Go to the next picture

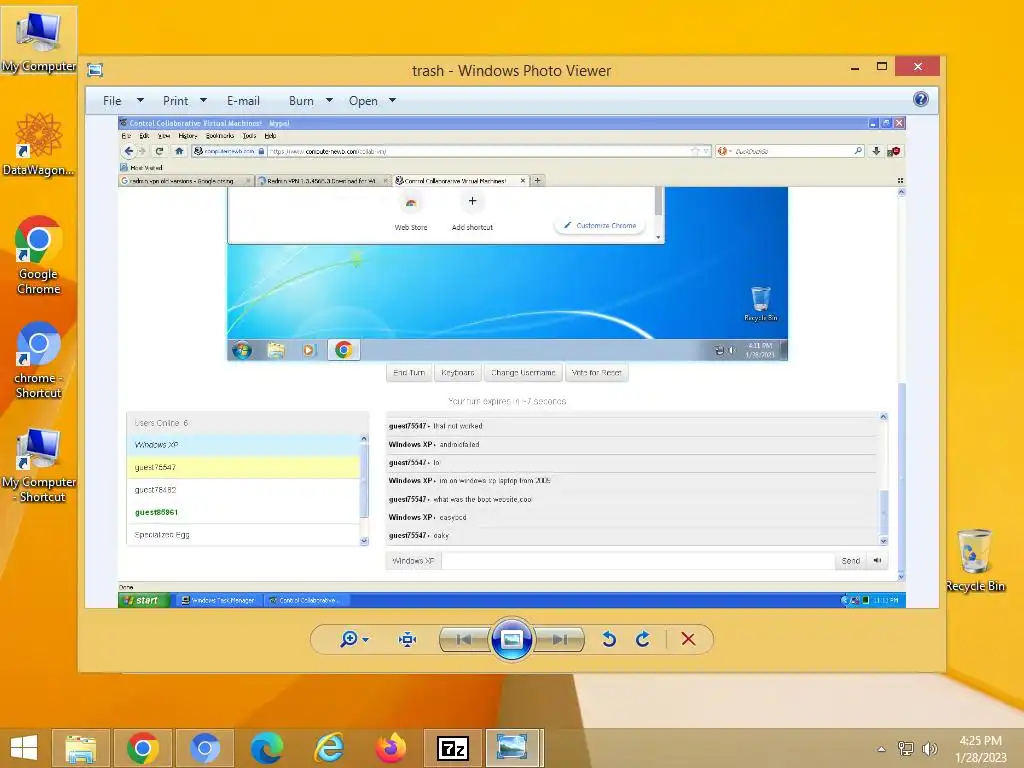(559, 639)
